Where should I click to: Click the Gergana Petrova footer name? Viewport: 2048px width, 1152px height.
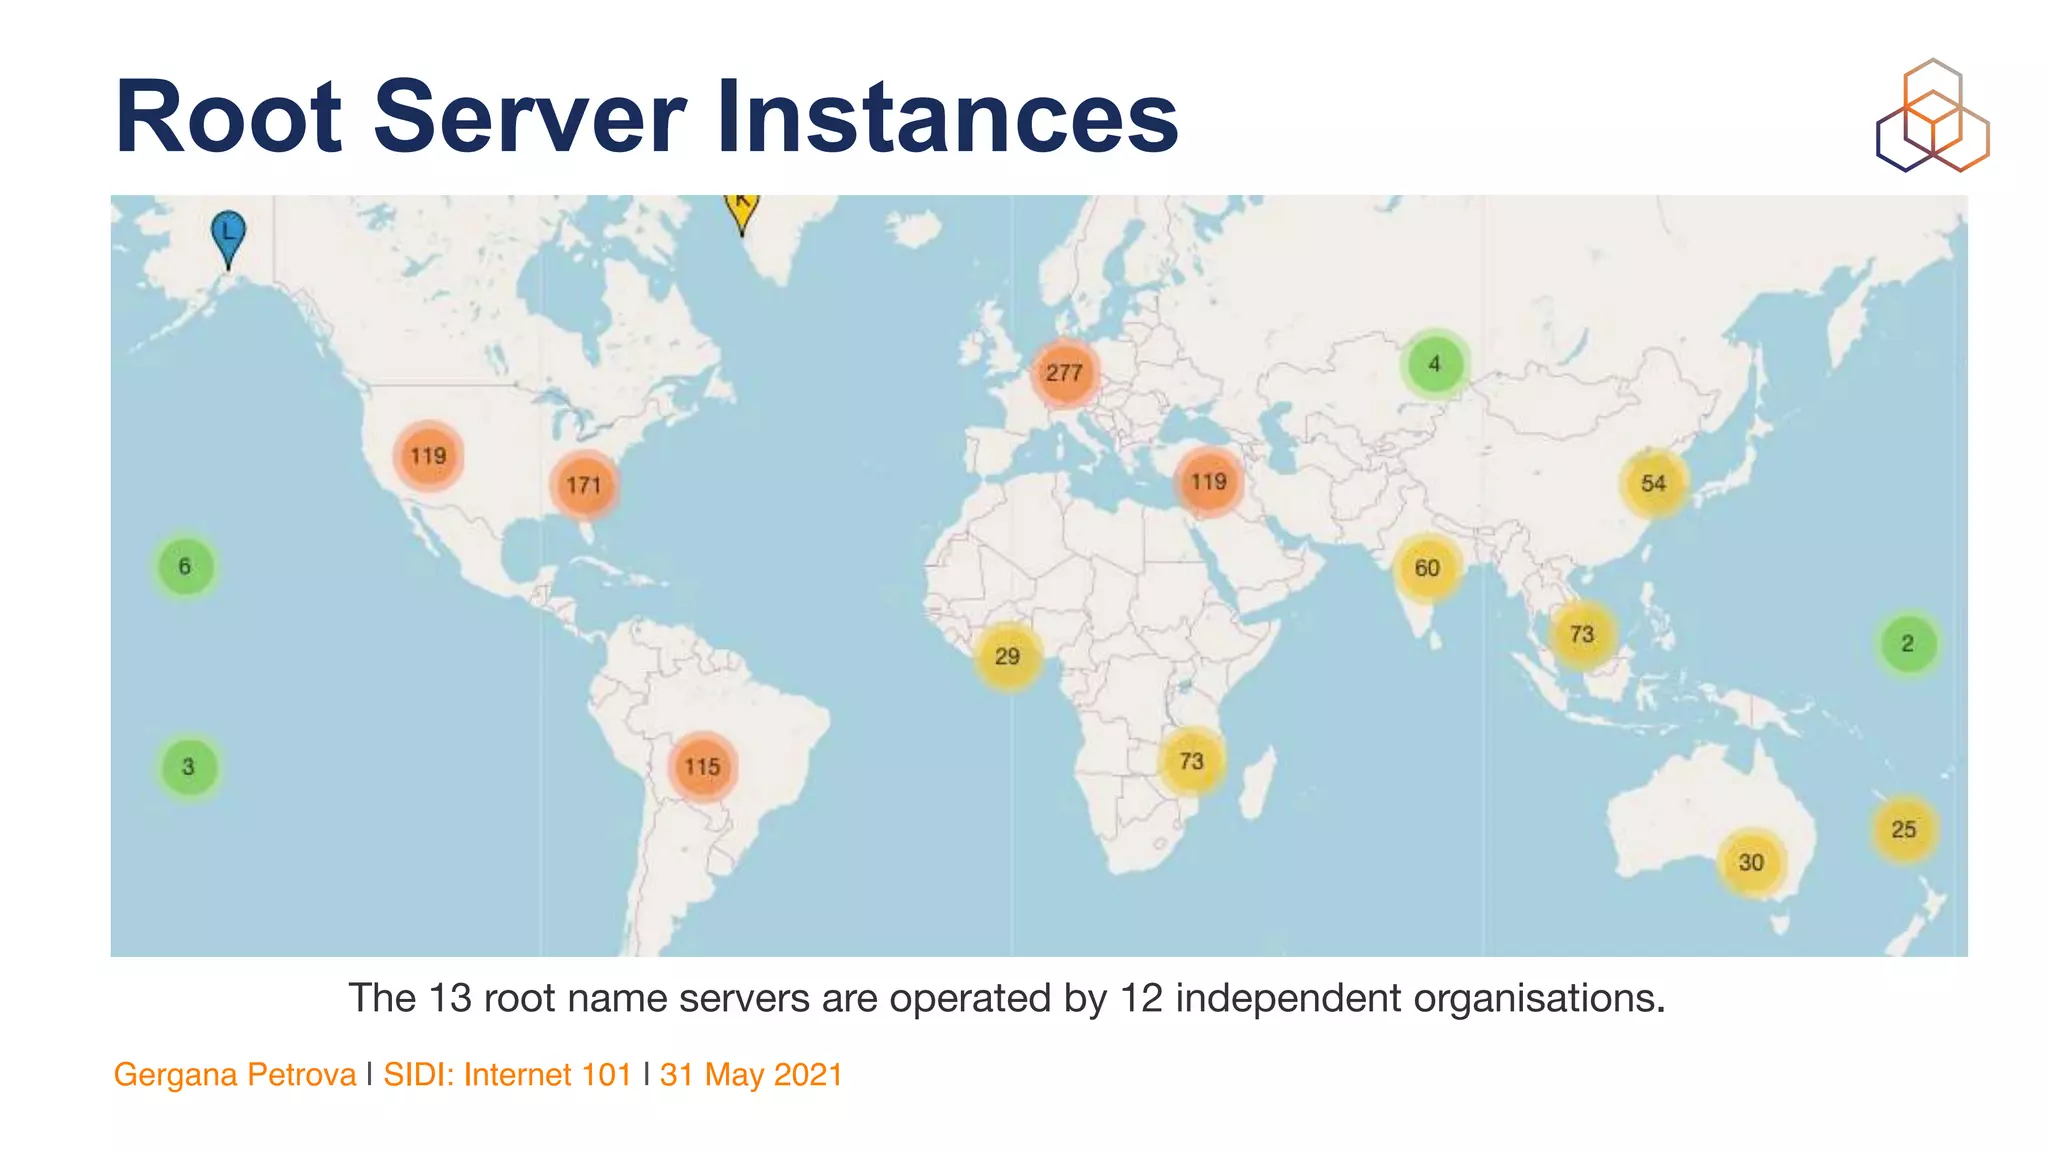tap(235, 1075)
